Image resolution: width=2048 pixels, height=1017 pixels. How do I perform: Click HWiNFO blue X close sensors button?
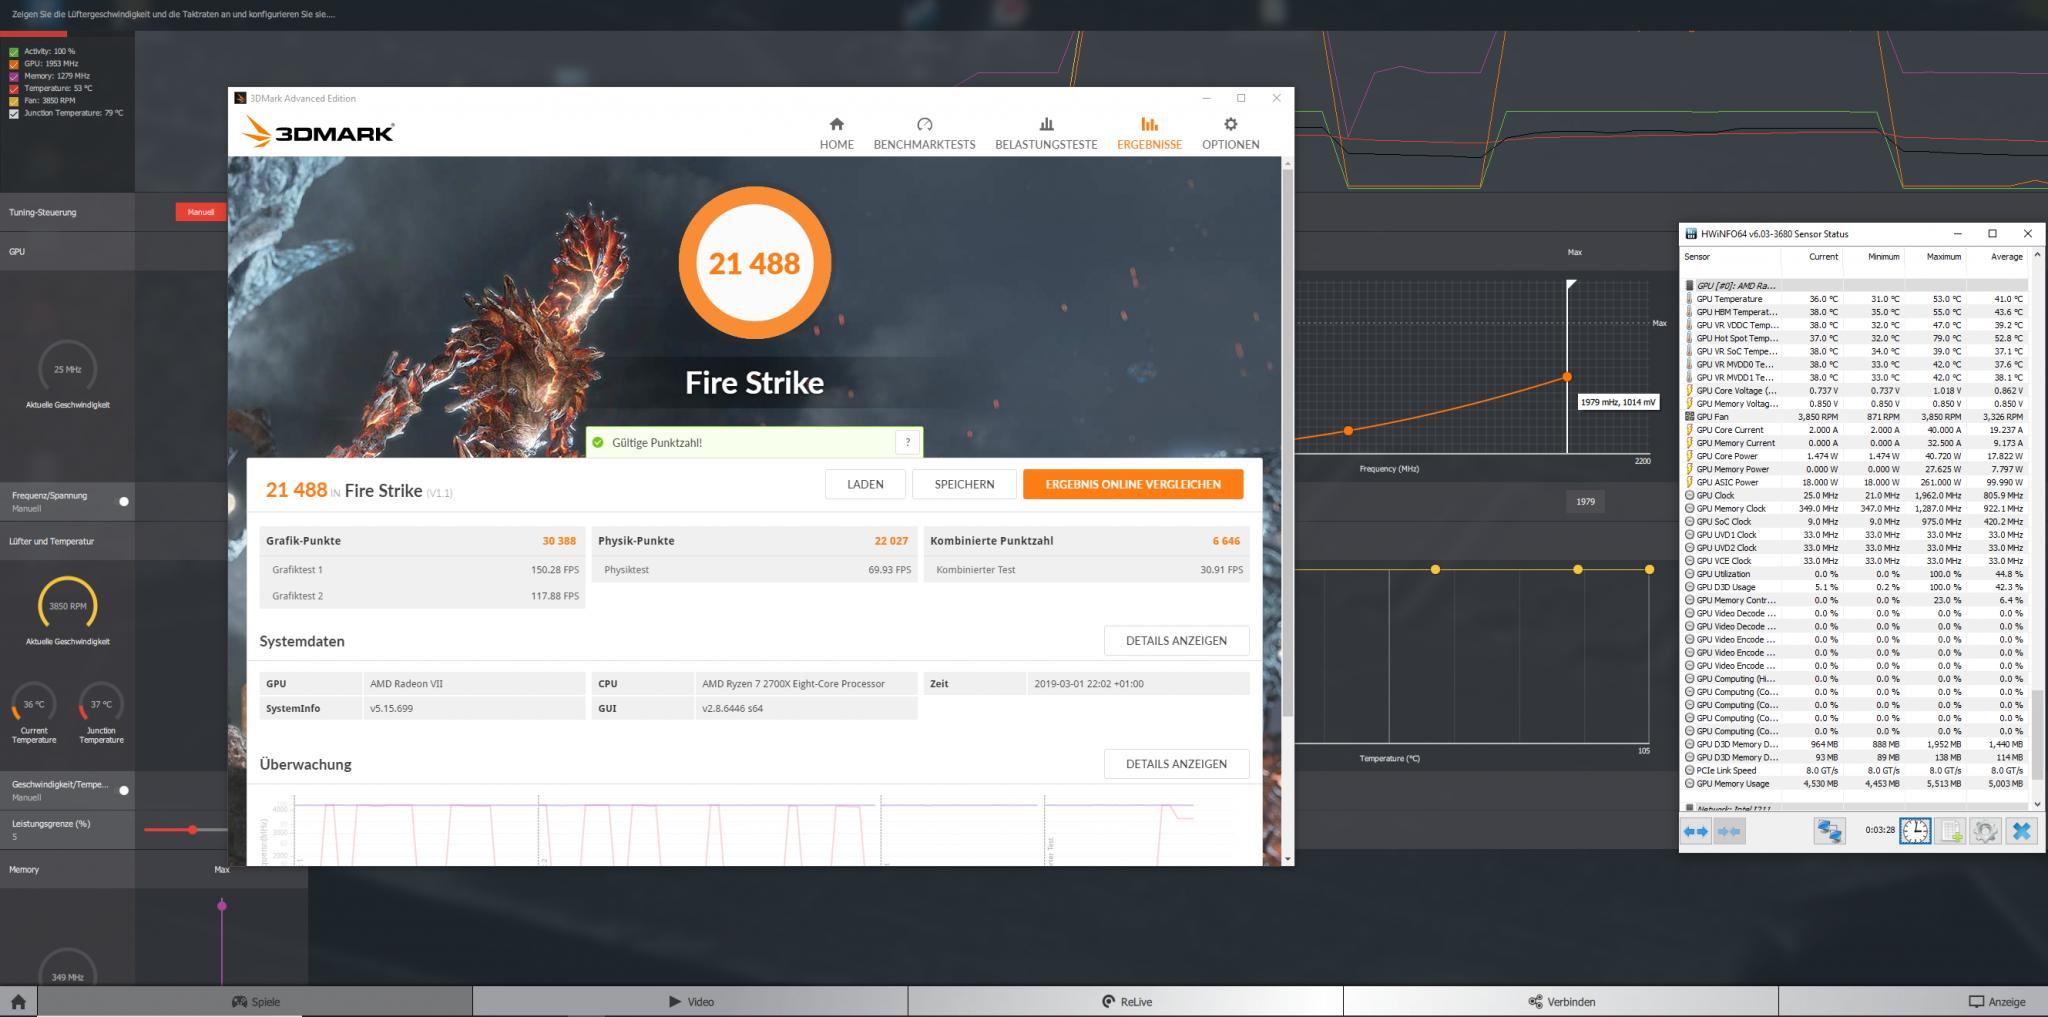point(2021,831)
